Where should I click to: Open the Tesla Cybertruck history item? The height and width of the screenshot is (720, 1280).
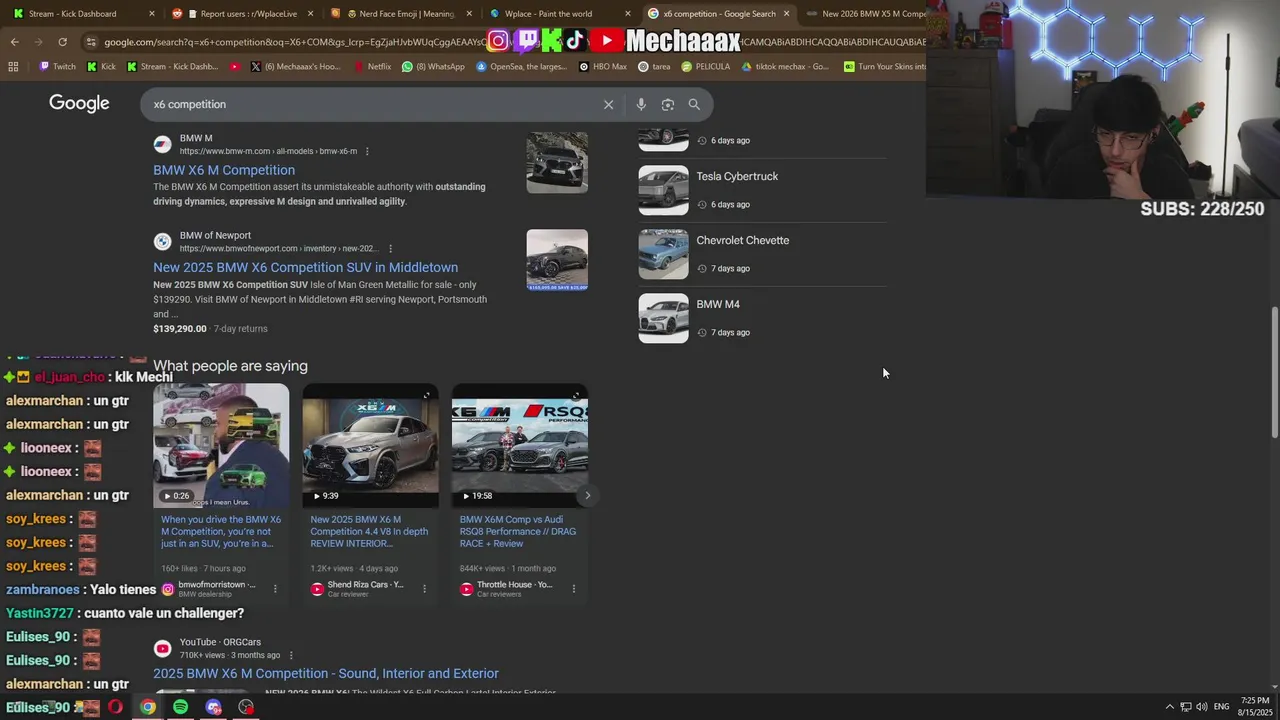point(762,190)
